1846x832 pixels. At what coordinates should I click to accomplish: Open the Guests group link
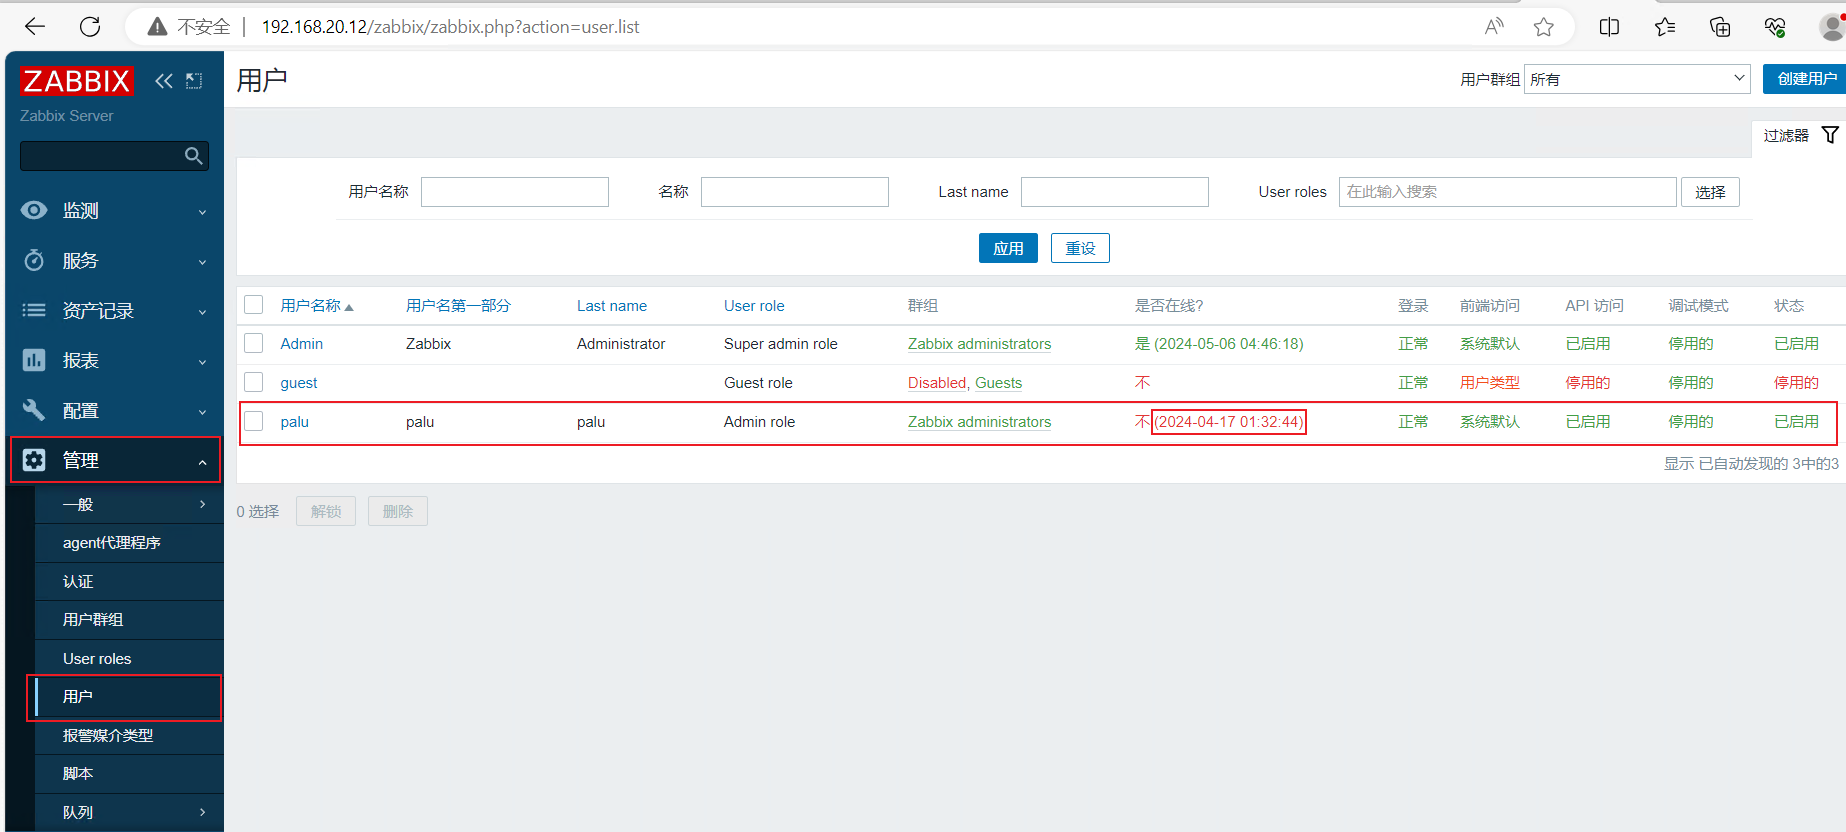998,382
